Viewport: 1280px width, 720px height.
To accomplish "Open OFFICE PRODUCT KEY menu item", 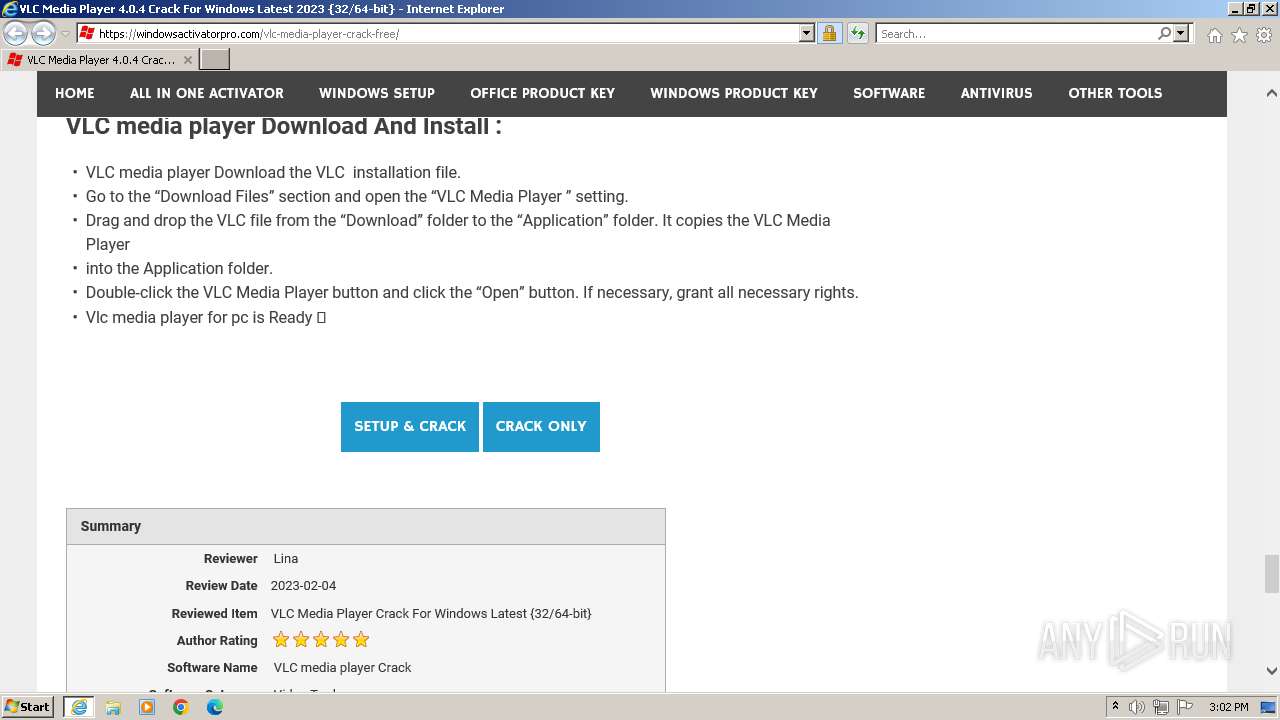I will pyautogui.click(x=543, y=93).
